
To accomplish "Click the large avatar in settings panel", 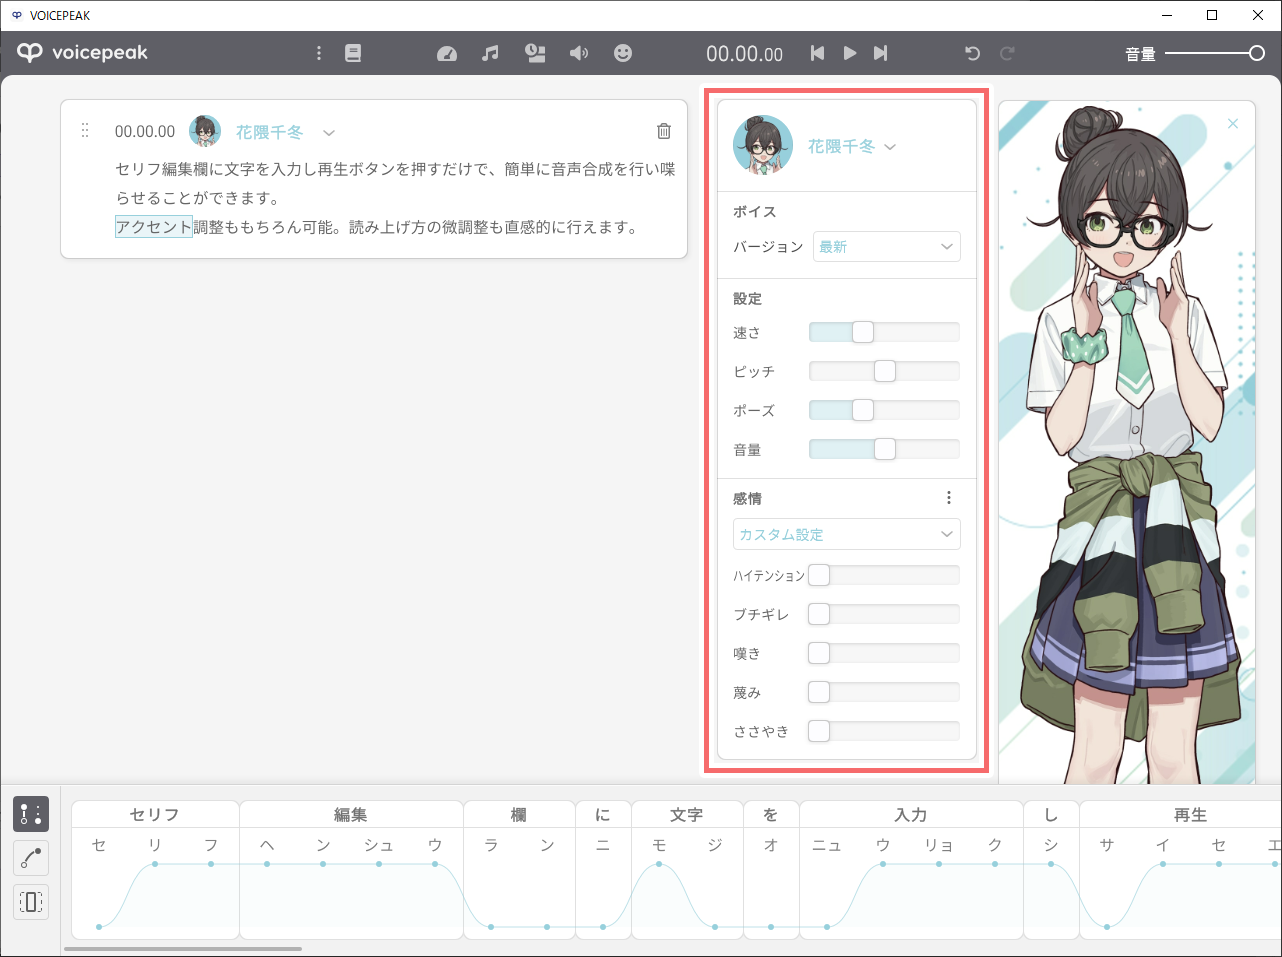I will [763, 146].
